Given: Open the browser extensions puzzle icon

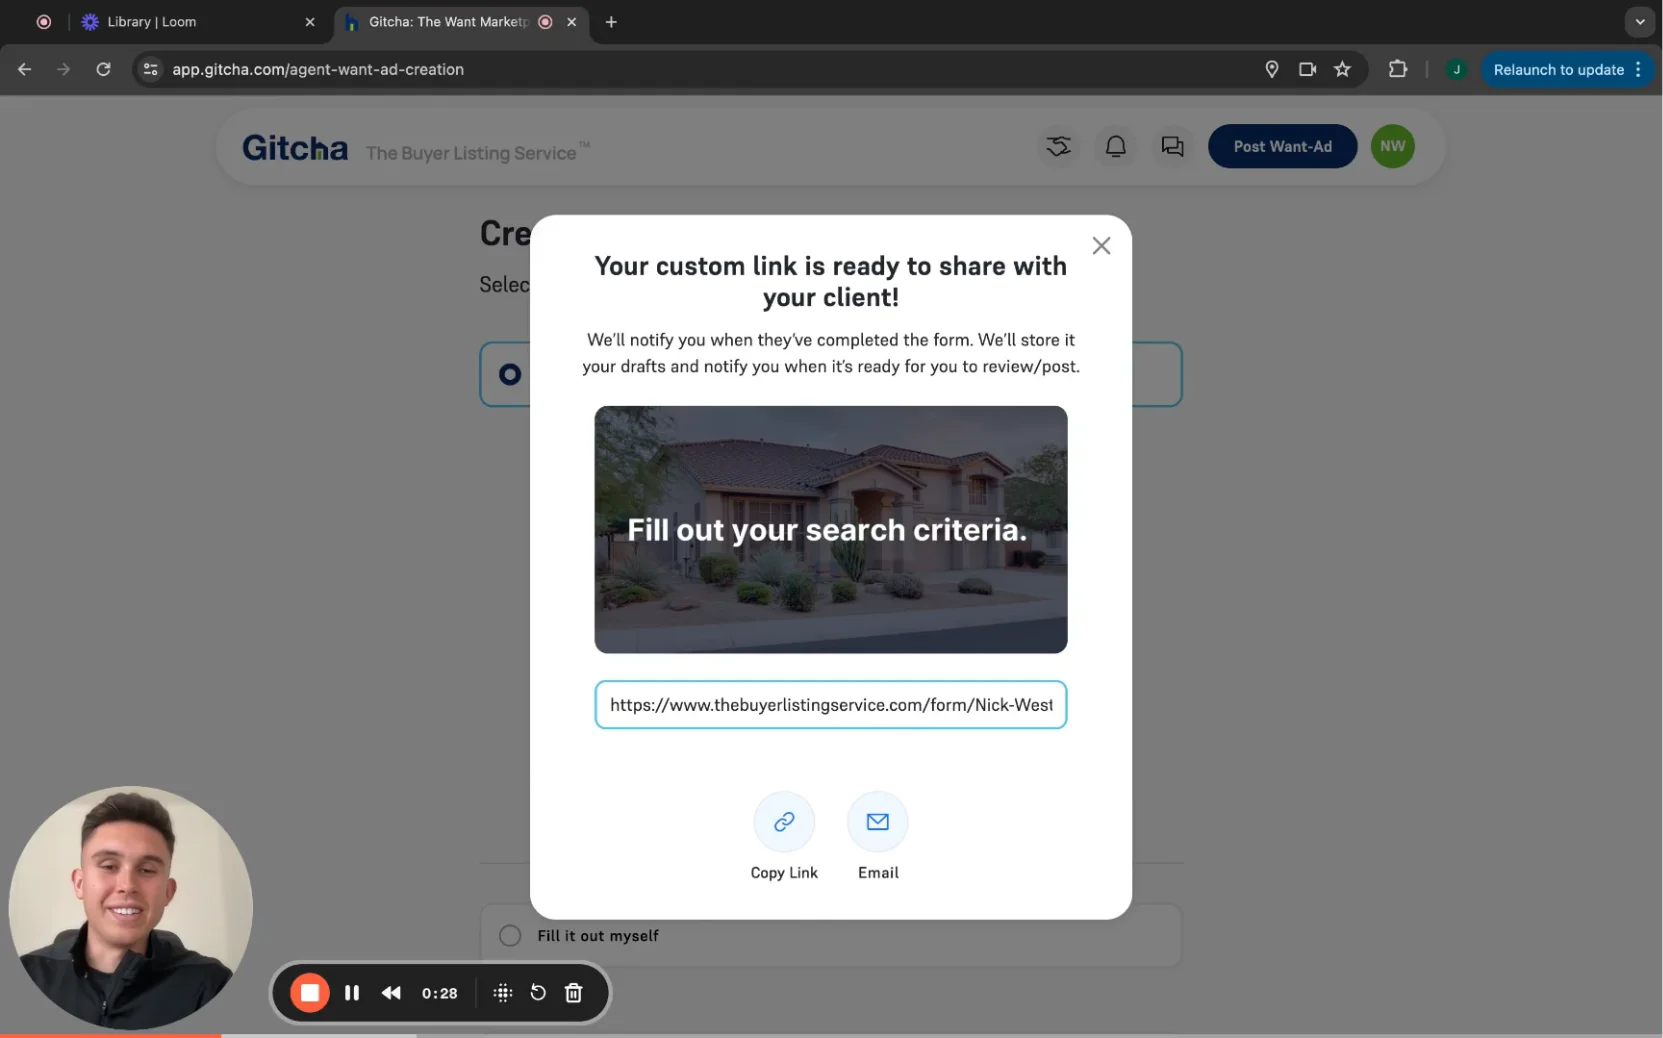Looking at the screenshot, I should point(1398,69).
